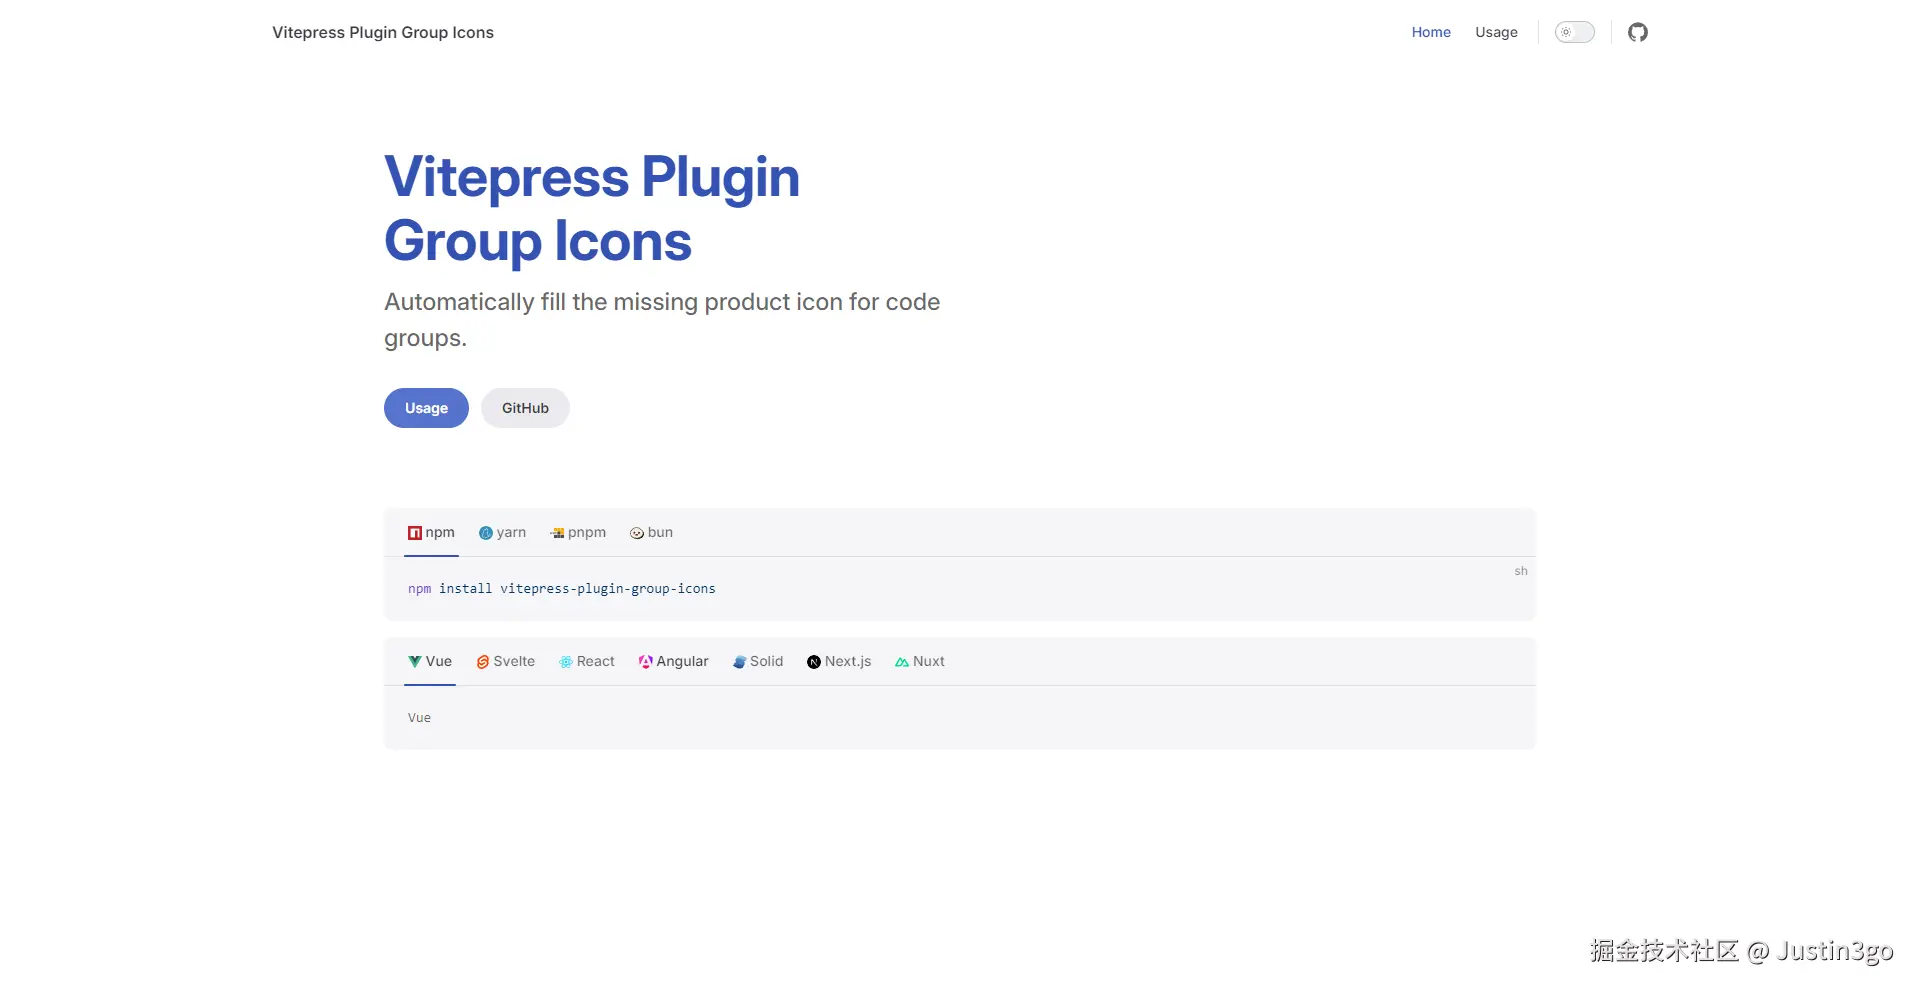Screen dimensions: 1920x993
Task: Click the Angular logo icon
Action: click(x=646, y=662)
